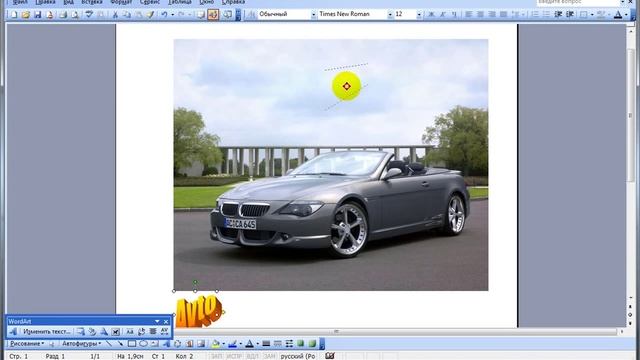The image size is (640, 360).
Task: Open the font size 12 dropdown
Action: [419, 15]
